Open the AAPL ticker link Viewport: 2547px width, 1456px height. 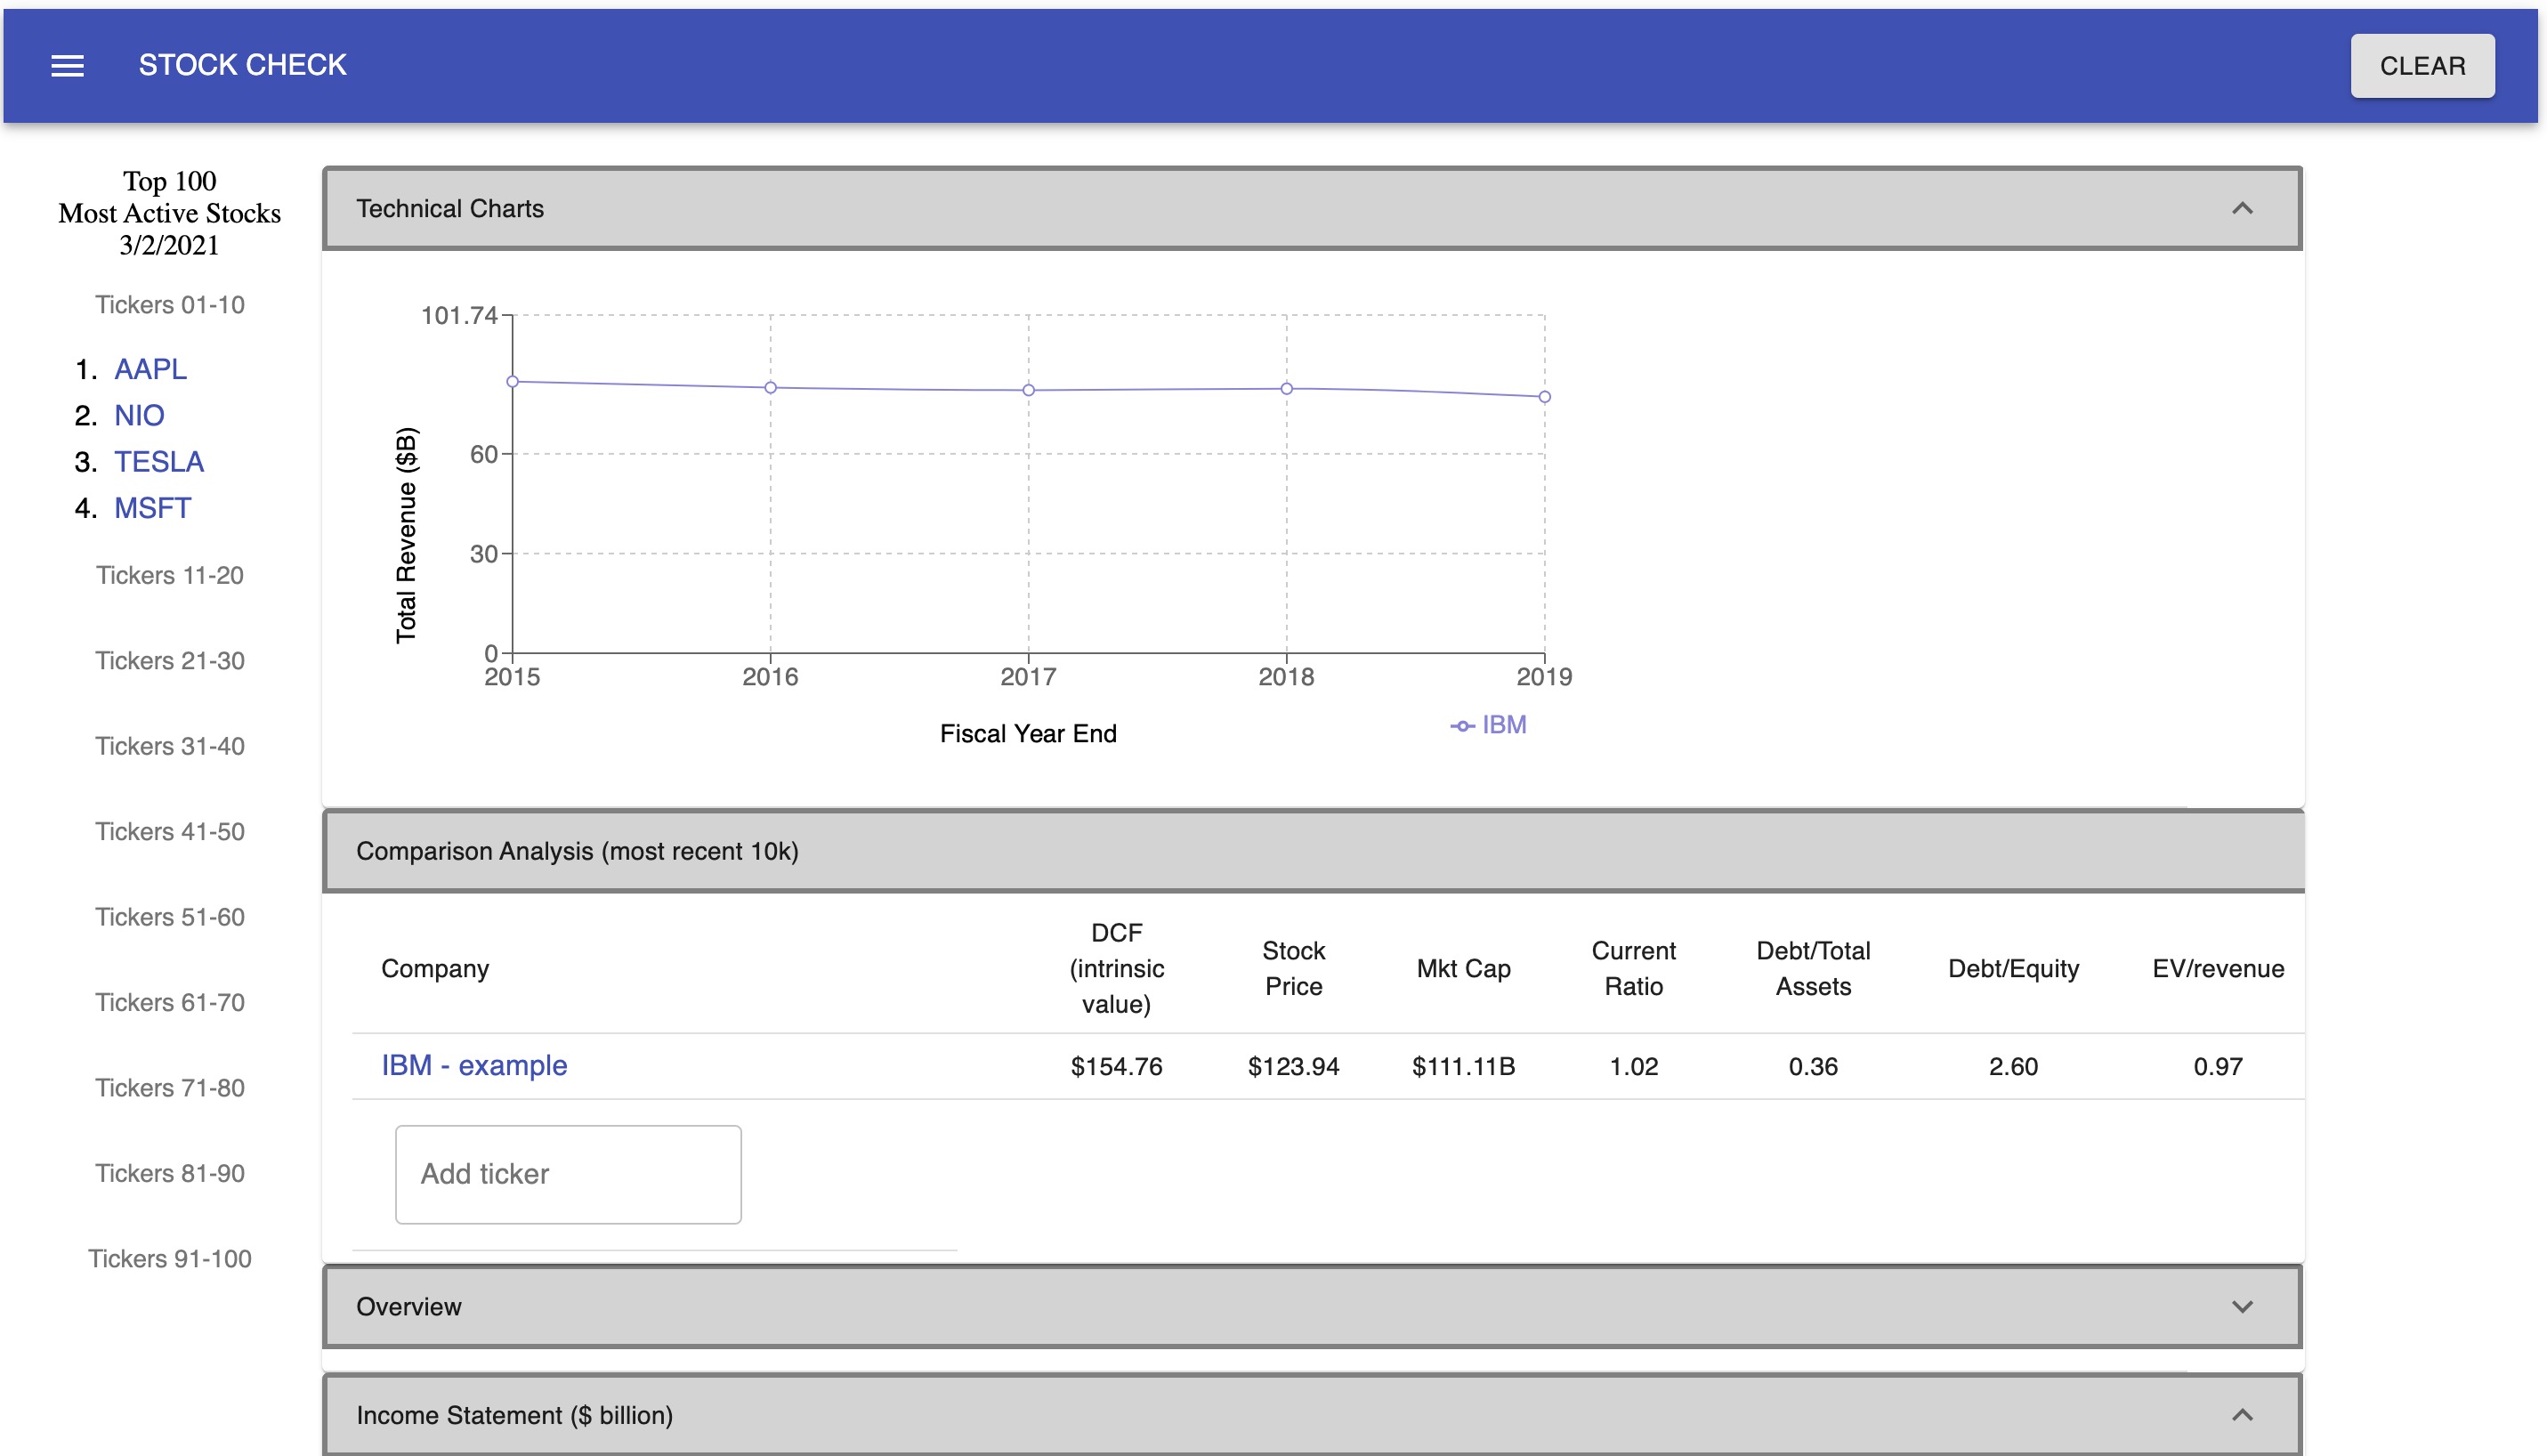point(150,369)
